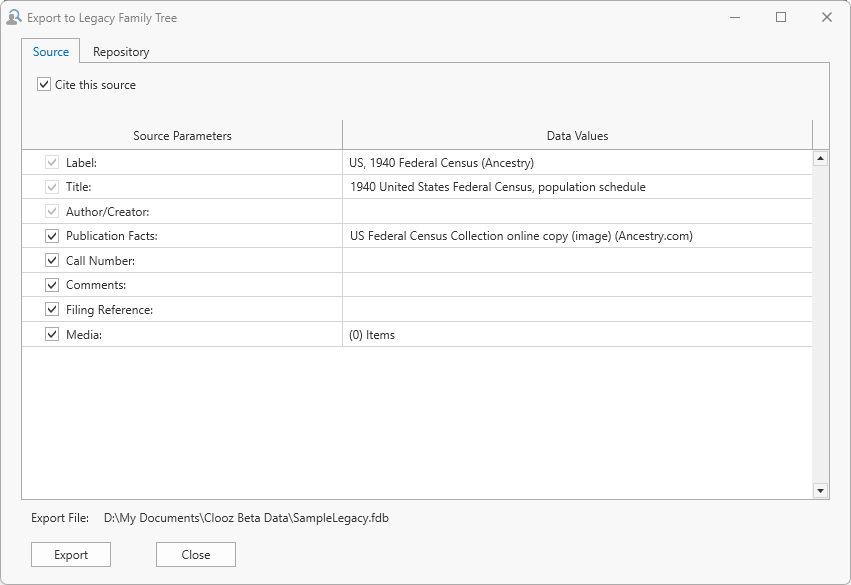This screenshot has width=851, height=585.
Task: Click the Data Values column header
Action: click(577, 136)
